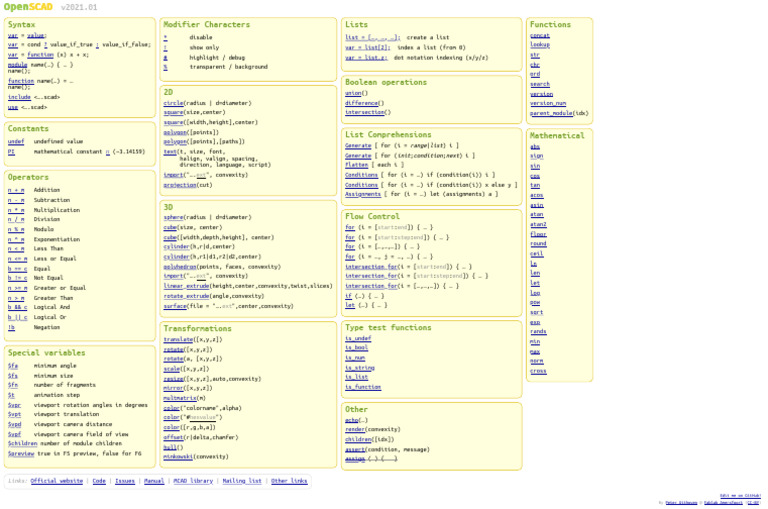
Task: Click the lookup function link
Action: coord(540,45)
